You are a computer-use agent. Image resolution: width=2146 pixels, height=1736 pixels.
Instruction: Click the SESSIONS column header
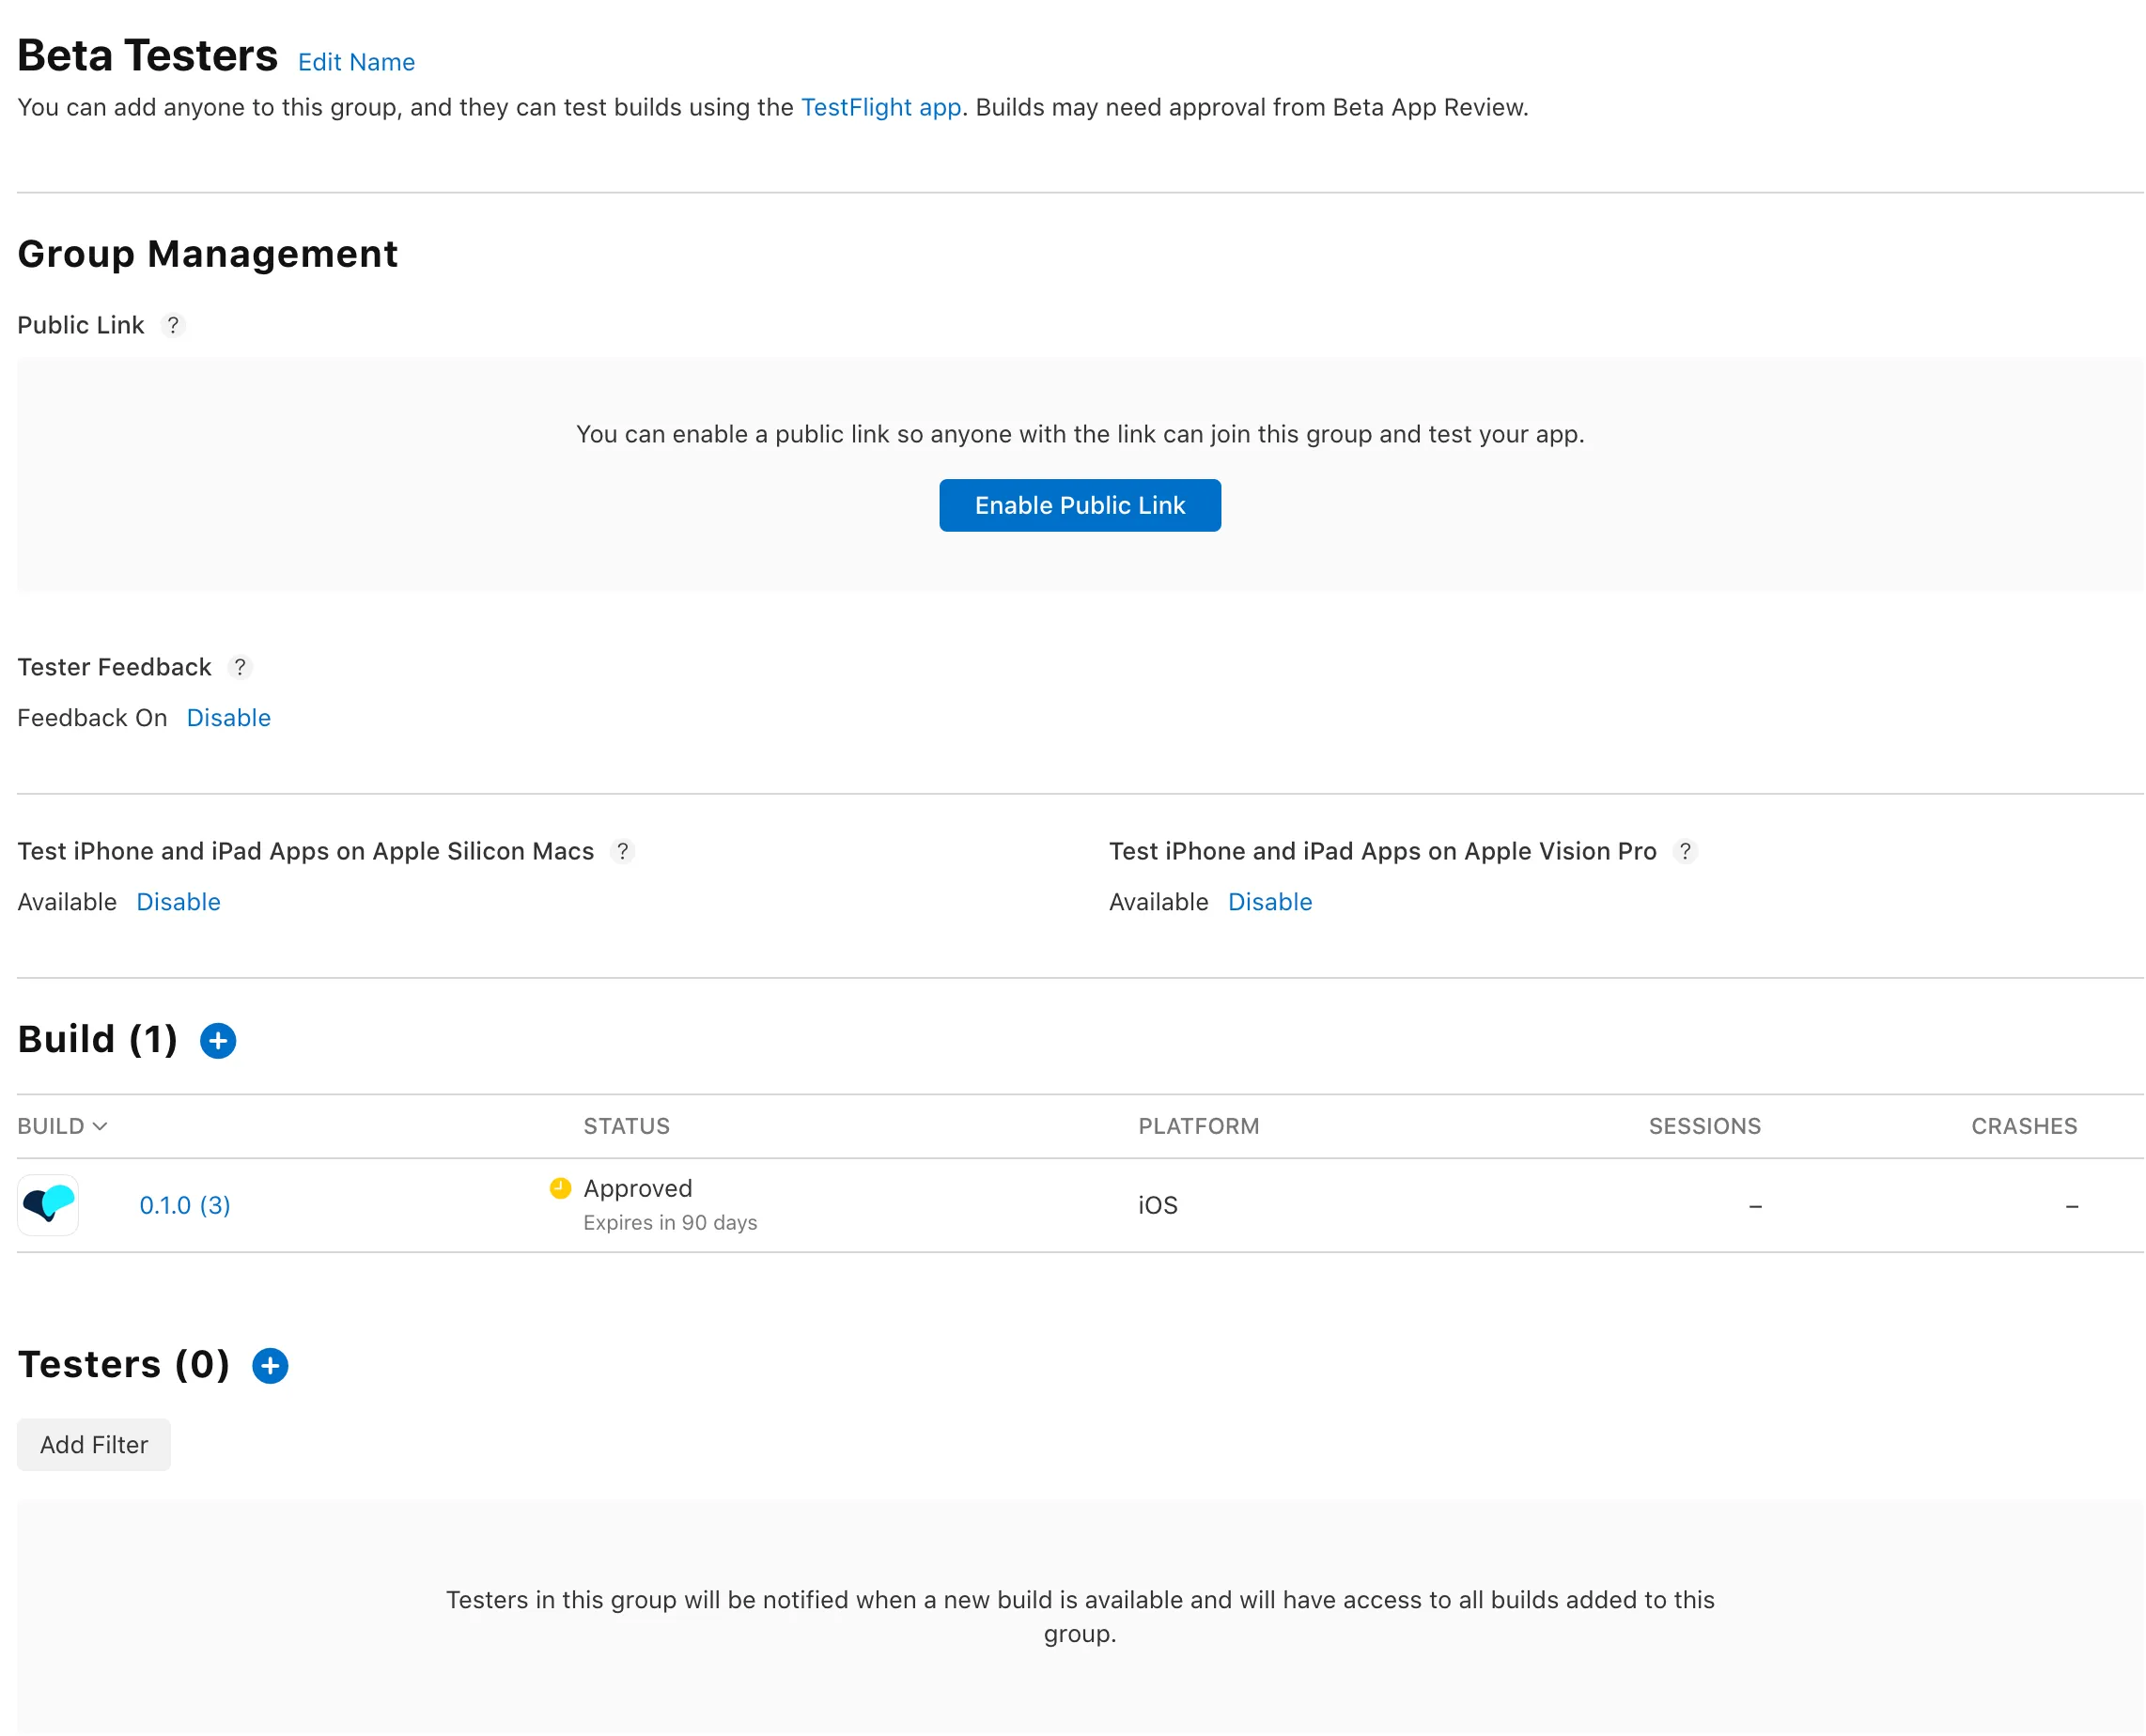click(x=1704, y=1126)
